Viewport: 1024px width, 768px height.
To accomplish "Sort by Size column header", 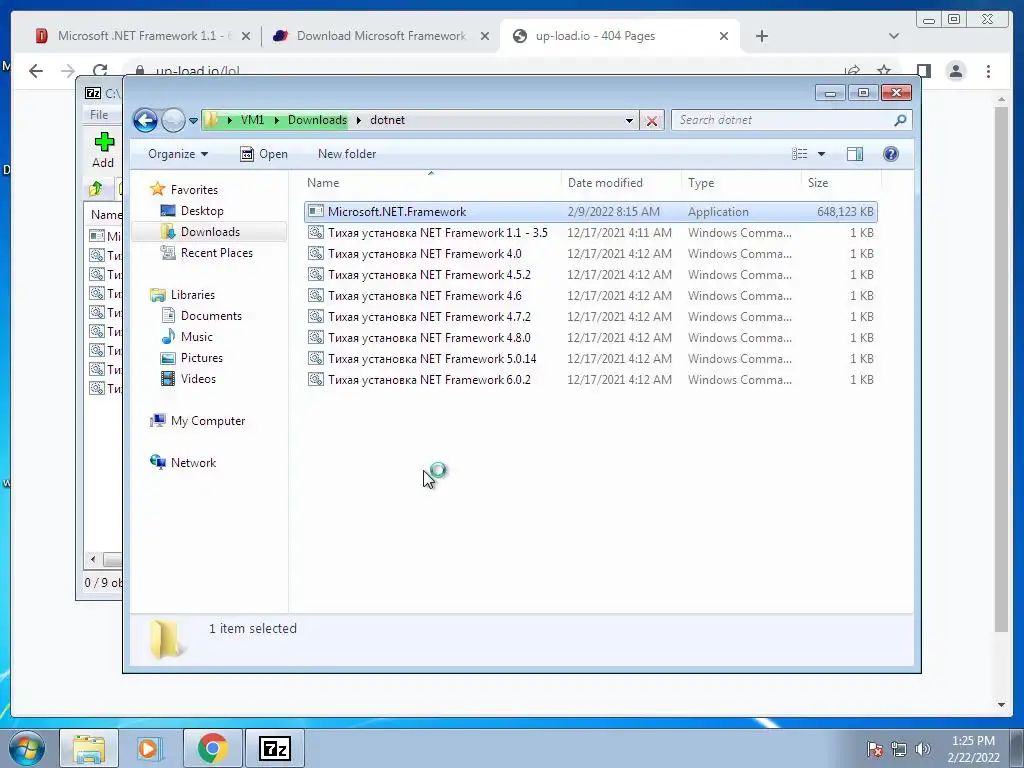I will pos(841,183).
